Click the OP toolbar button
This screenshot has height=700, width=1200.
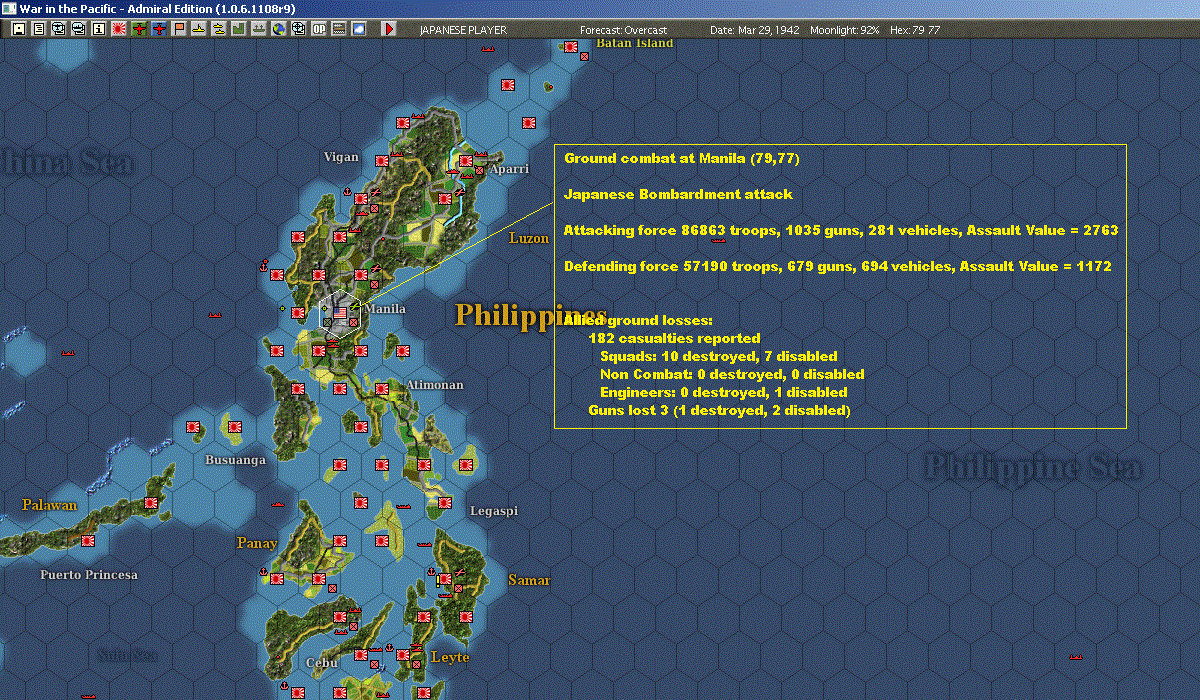pos(319,29)
